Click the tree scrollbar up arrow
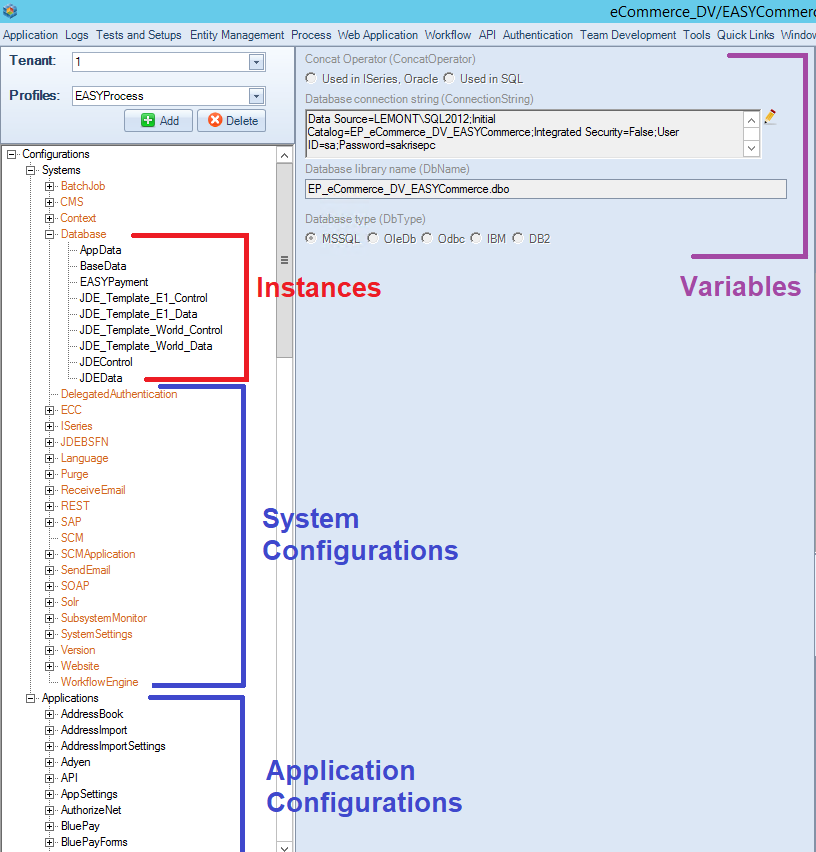The width and height of the screenshot is (816, 852). click(284, 155)
